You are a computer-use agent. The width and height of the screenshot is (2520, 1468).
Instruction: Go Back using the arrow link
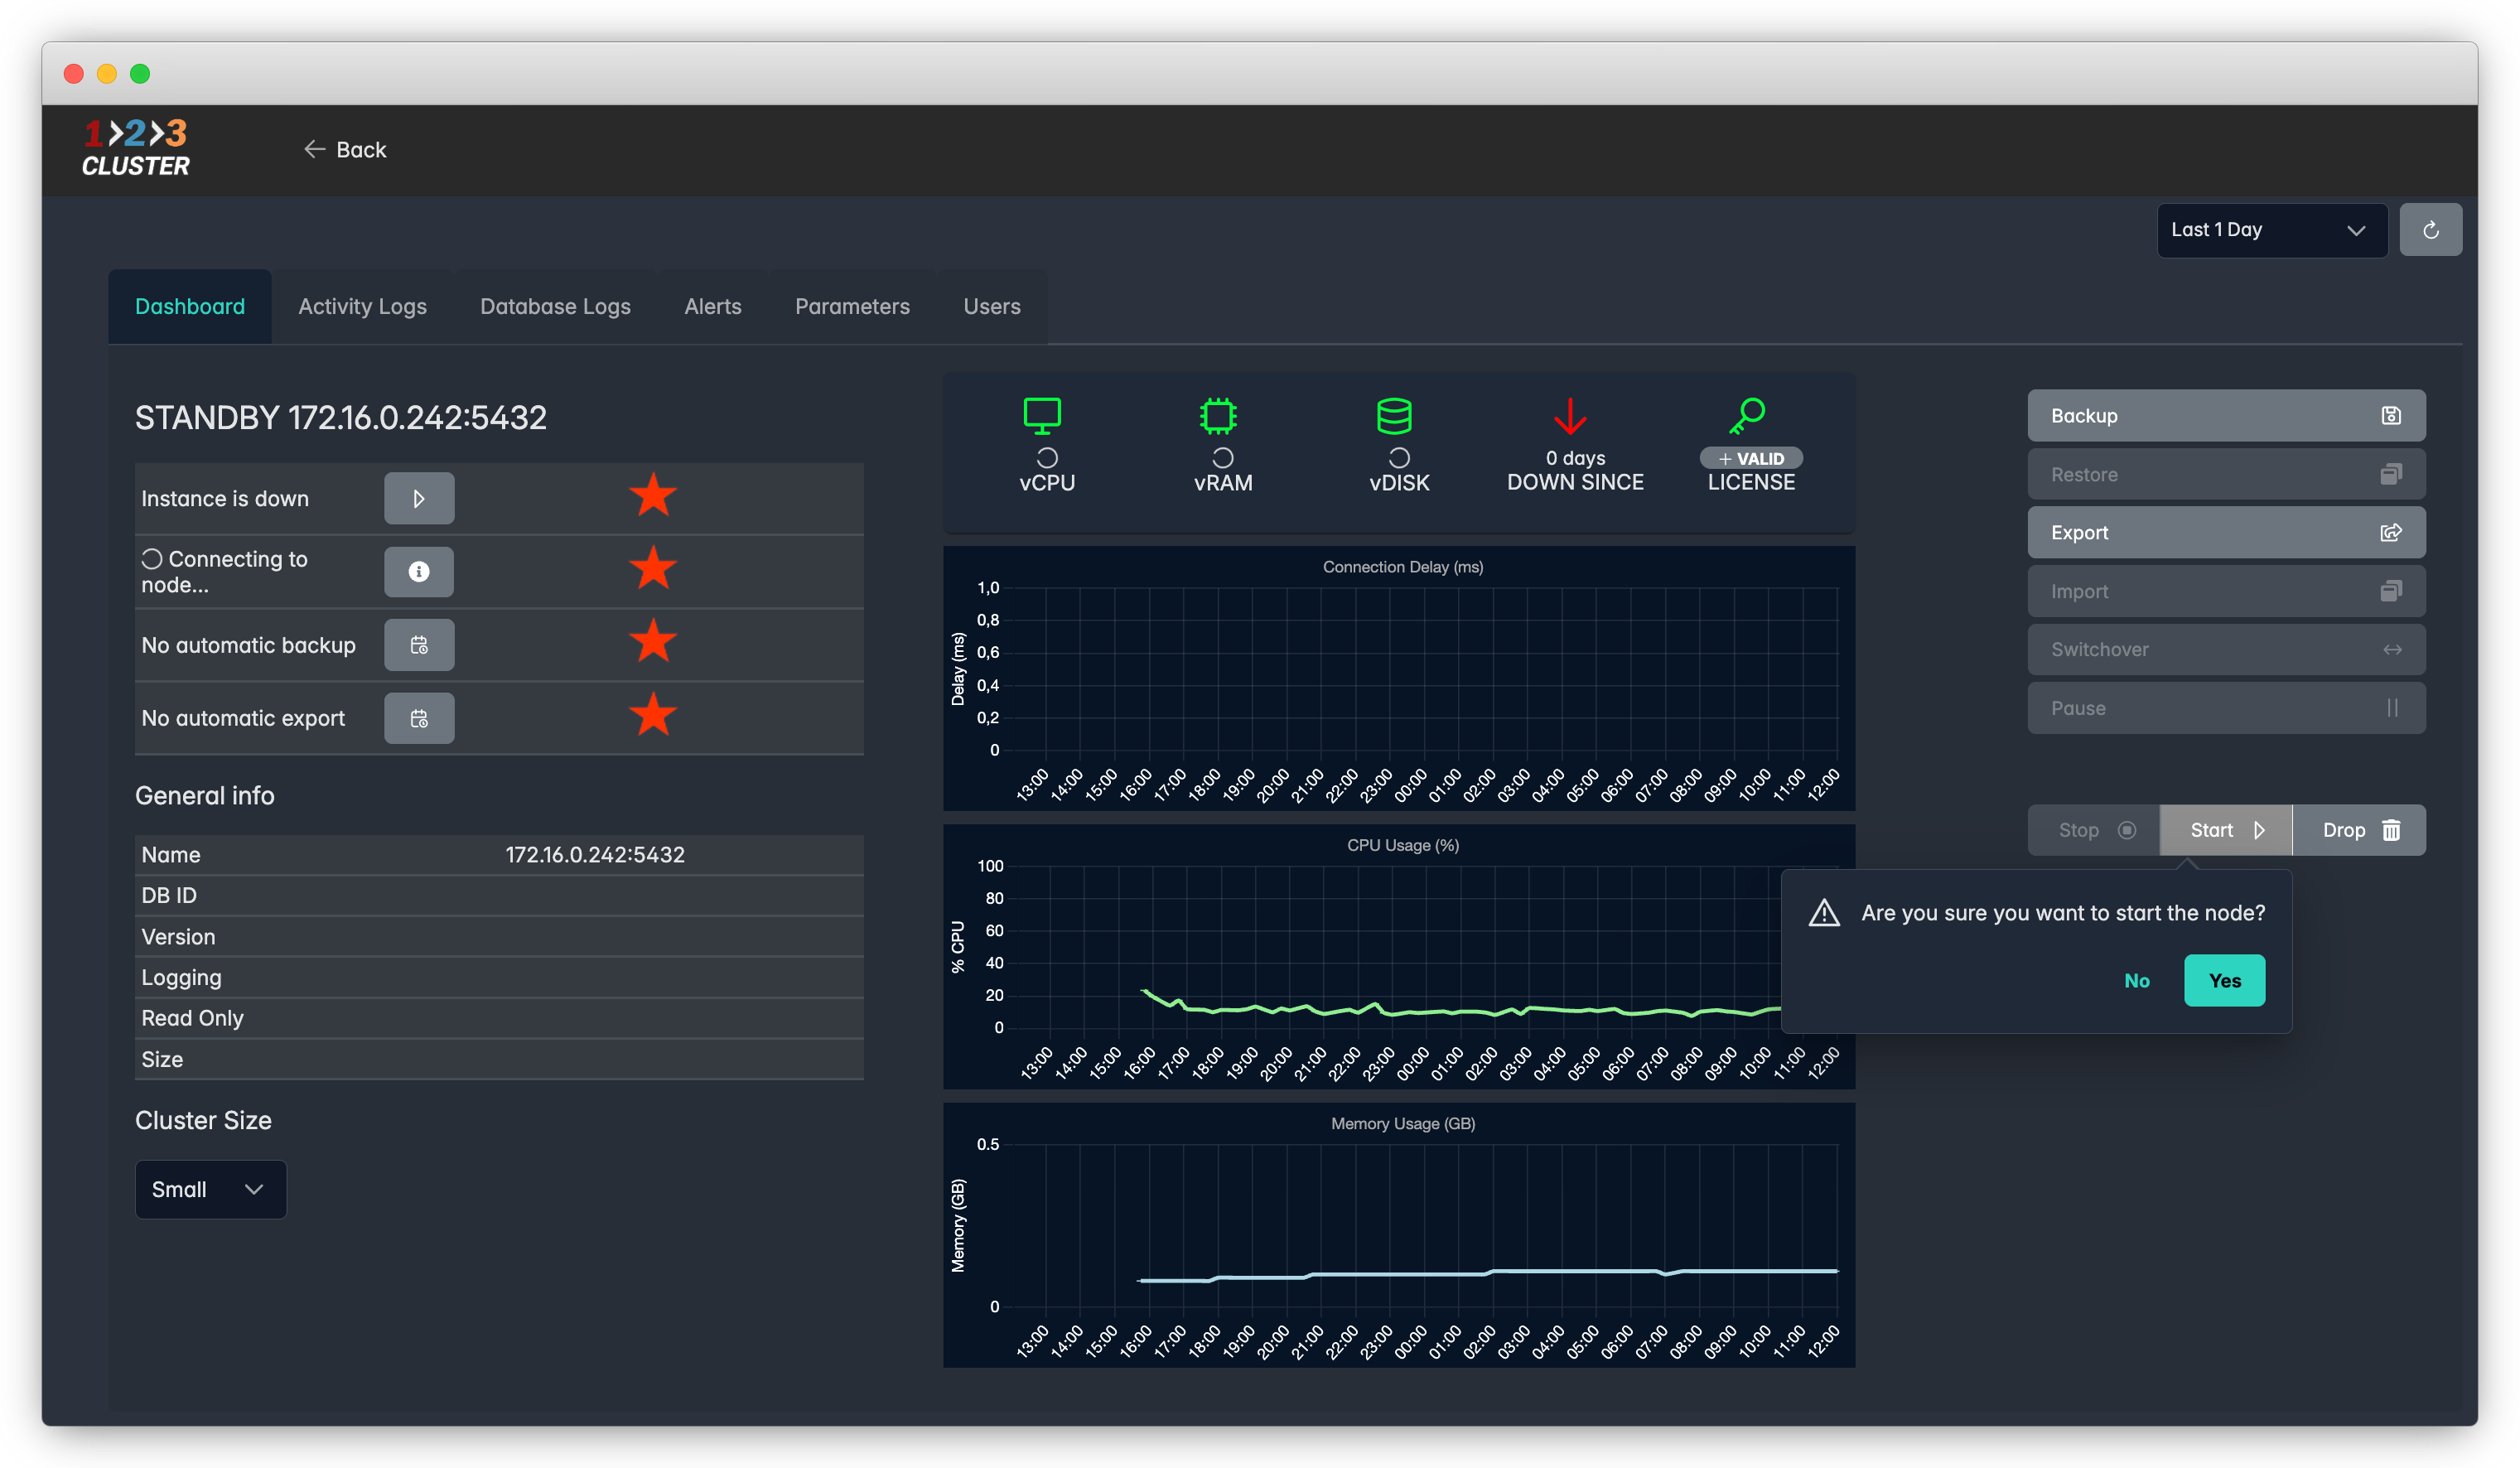[345, 149]
